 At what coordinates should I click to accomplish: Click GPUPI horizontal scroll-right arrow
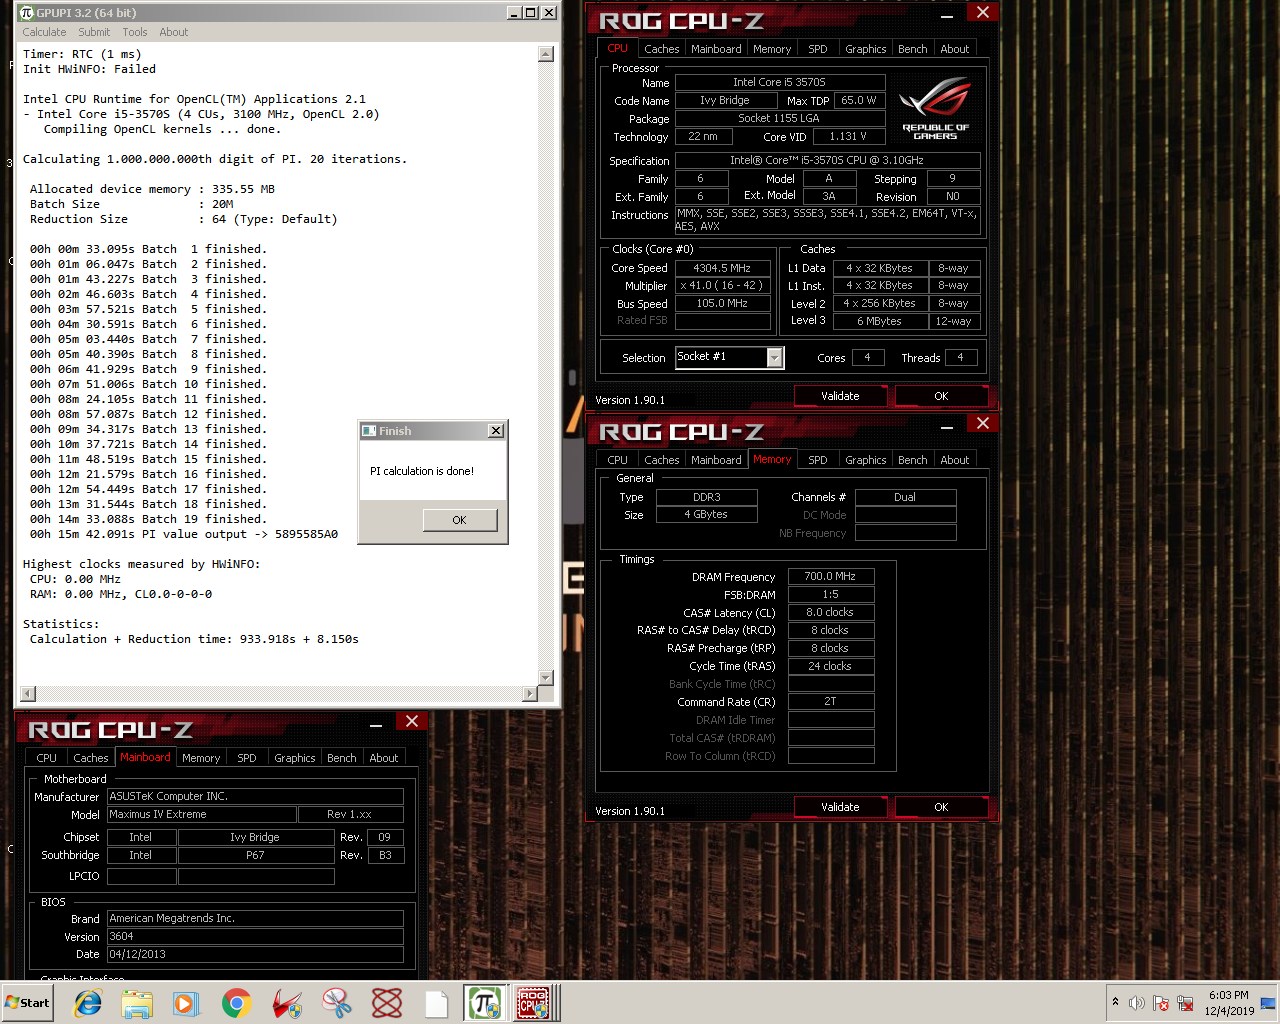pyautogui.click(x=530, y=693)
